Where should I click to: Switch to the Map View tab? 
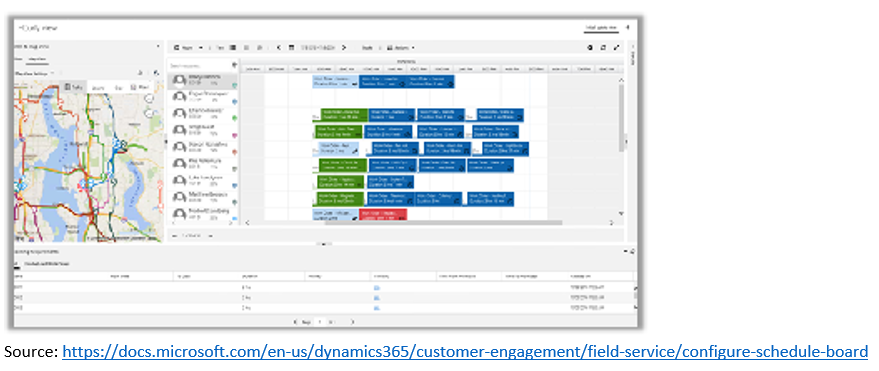click(x=37, y=59)
